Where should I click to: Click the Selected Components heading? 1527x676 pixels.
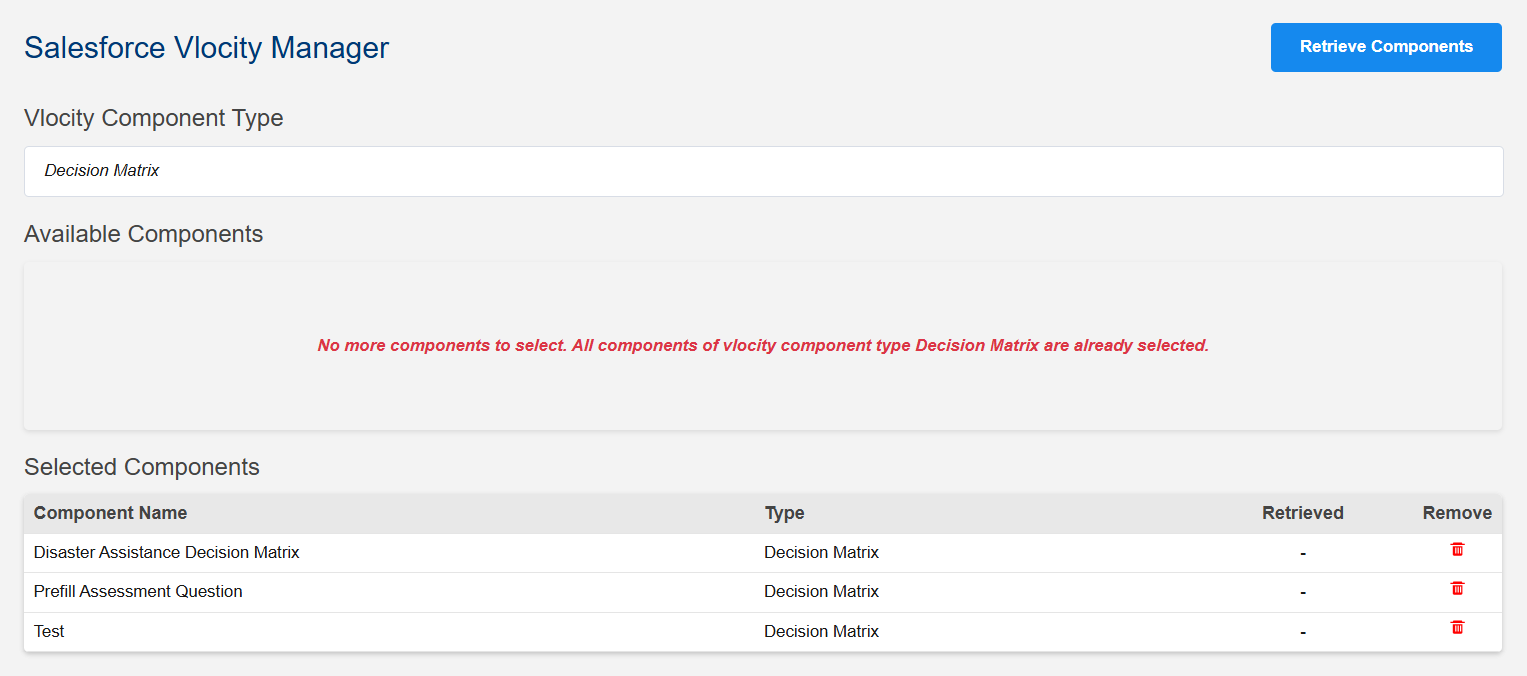(x=142, y=467)
